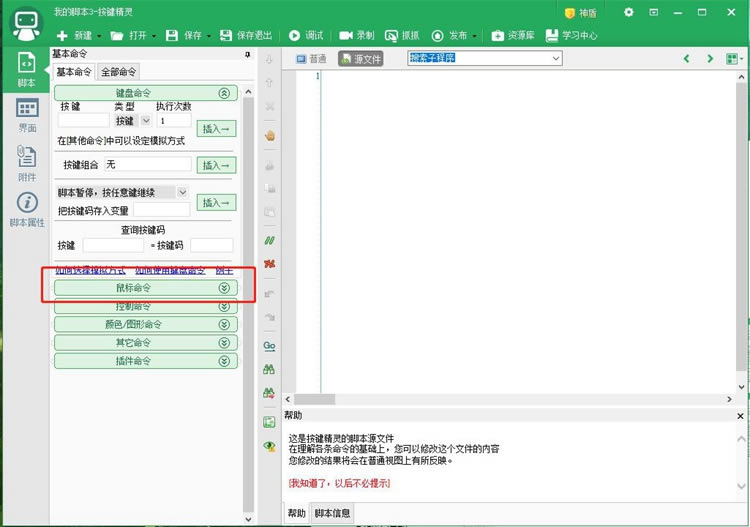Viewport: 750px width, 527px height.
Task: Click the Go (goto line) icon
Action: click(x=269, y=344)
